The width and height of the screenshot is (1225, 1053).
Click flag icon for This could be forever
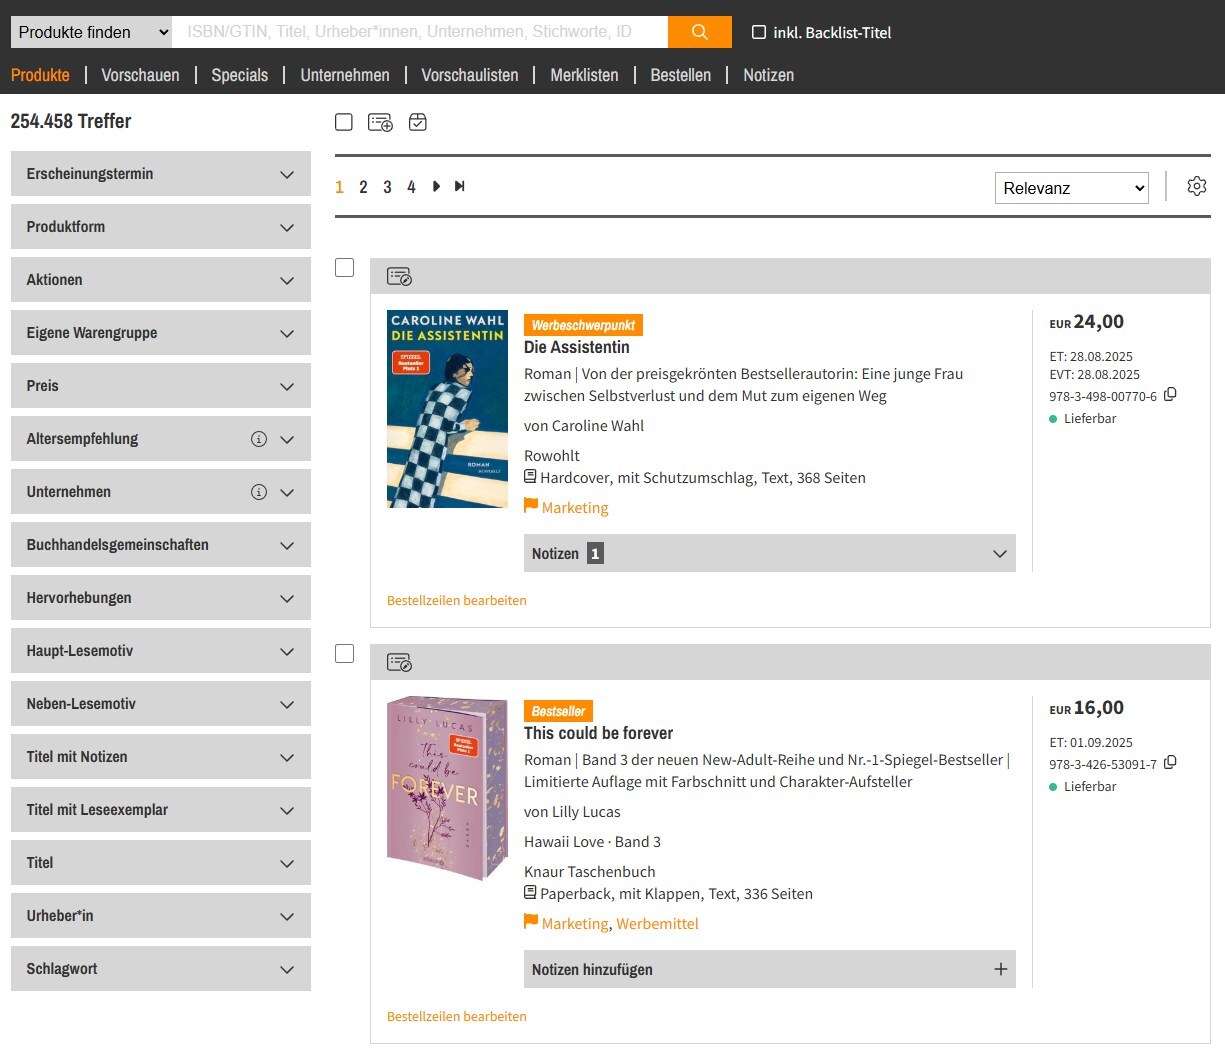tap(531, 922)
